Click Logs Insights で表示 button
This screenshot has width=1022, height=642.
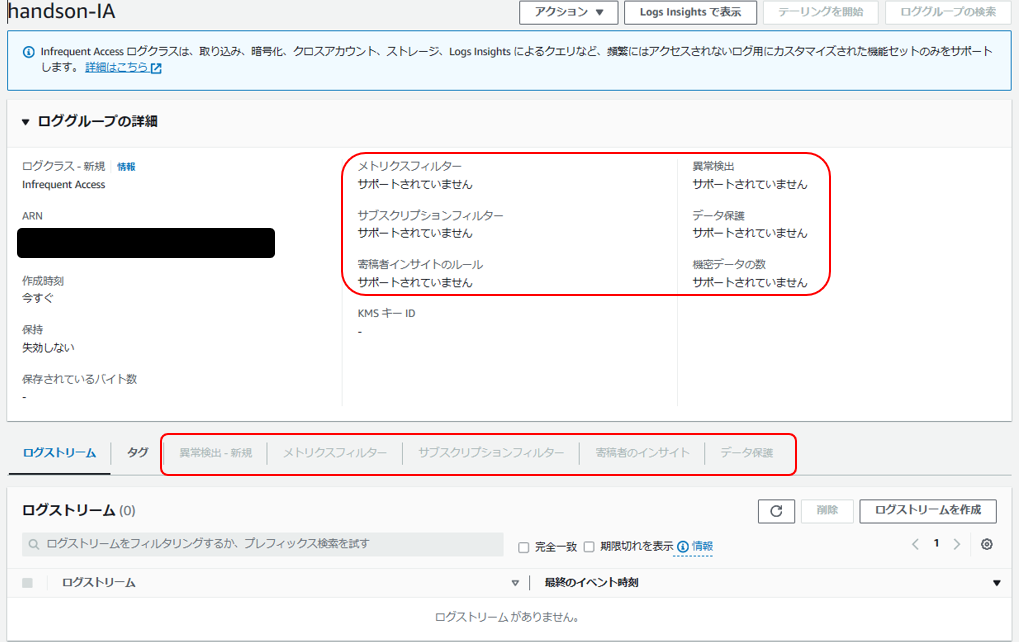pos(690,12)
